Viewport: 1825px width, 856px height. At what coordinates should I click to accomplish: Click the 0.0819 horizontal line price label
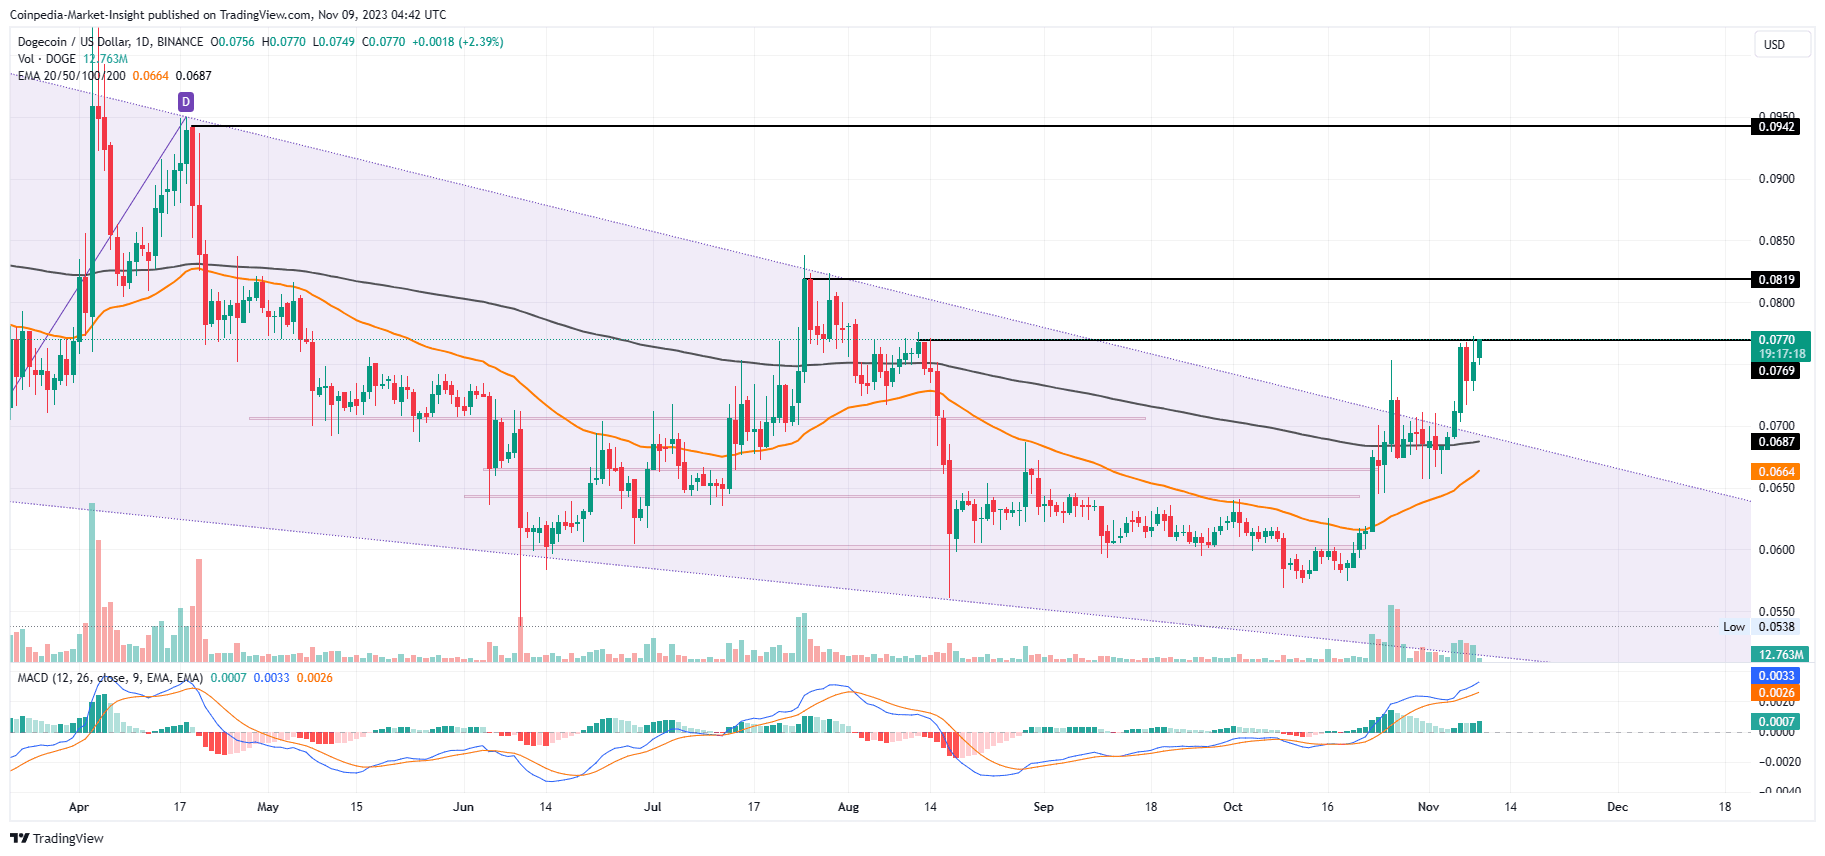(1776, 280)
